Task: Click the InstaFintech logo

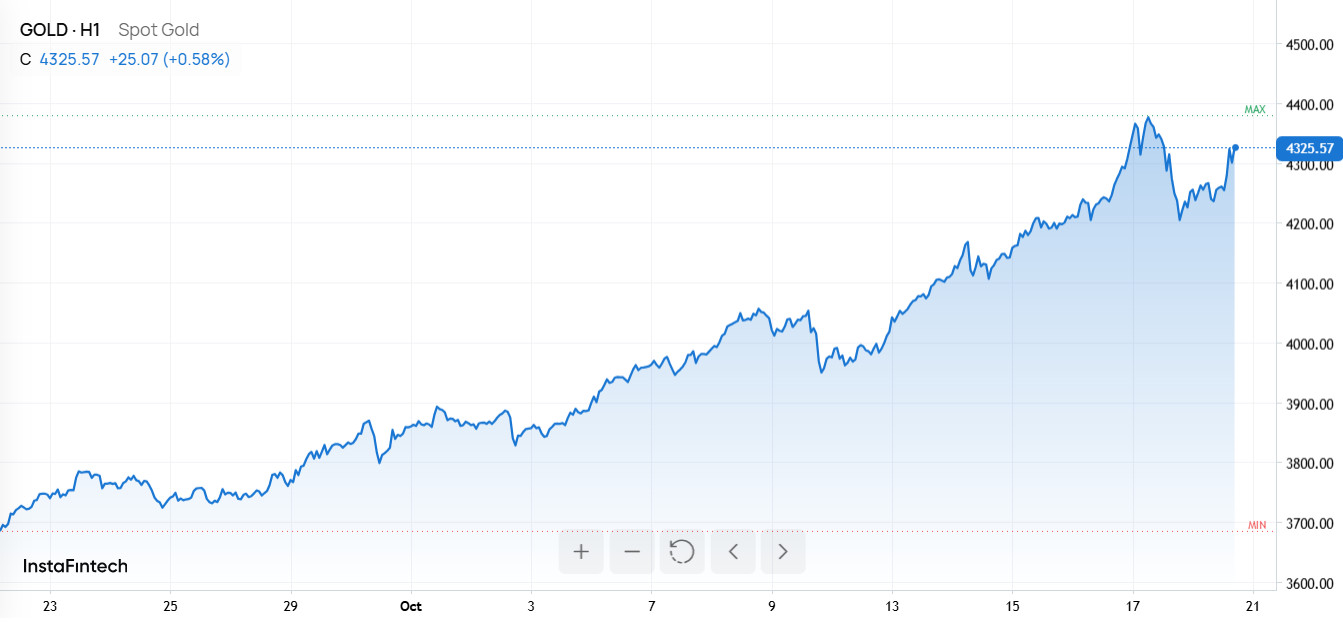Action: click(x=75, y=566)
